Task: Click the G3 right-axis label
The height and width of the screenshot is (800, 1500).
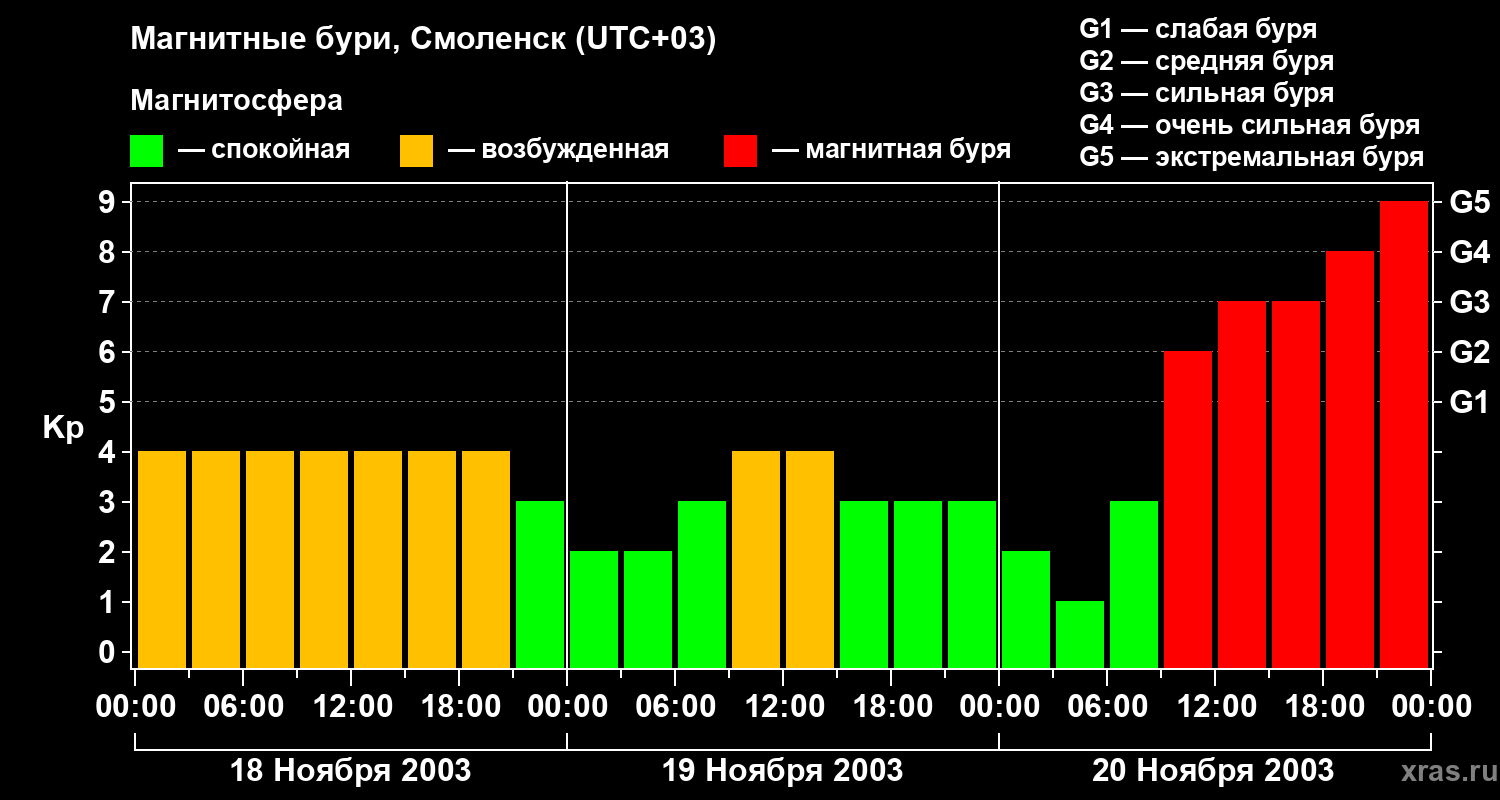Action: (x=1470, y=303)
